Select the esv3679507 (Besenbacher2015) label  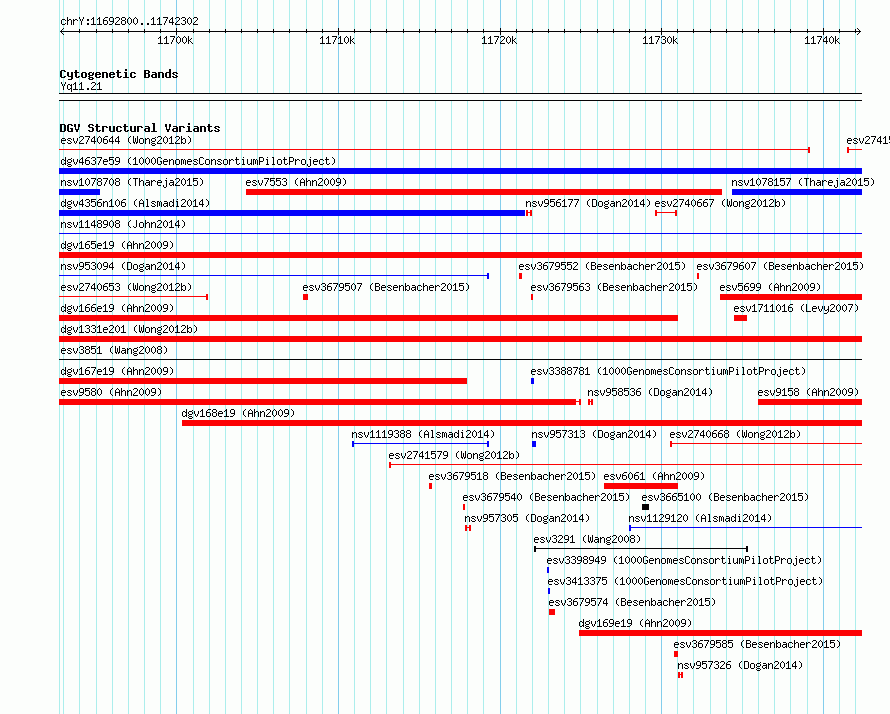[x=386, y=287]
